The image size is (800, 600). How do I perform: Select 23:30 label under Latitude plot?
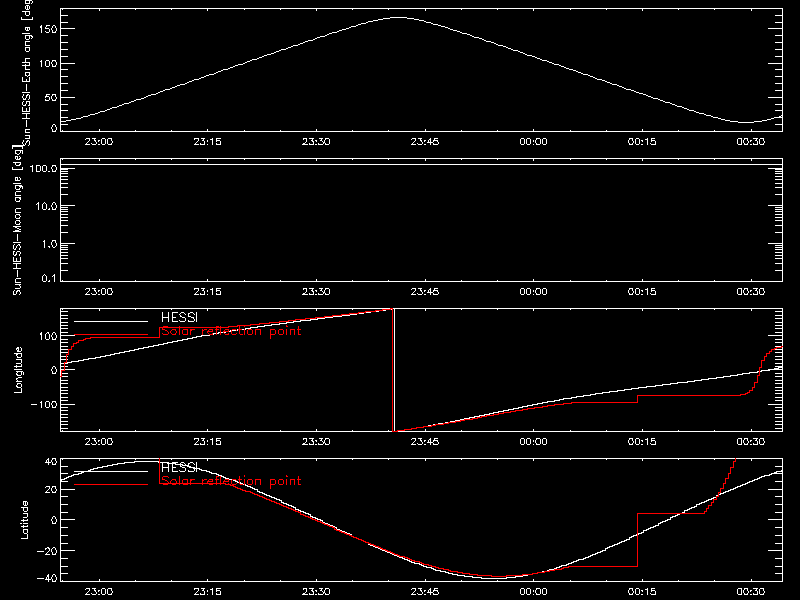pyautogui.click(x=316, y=592)
